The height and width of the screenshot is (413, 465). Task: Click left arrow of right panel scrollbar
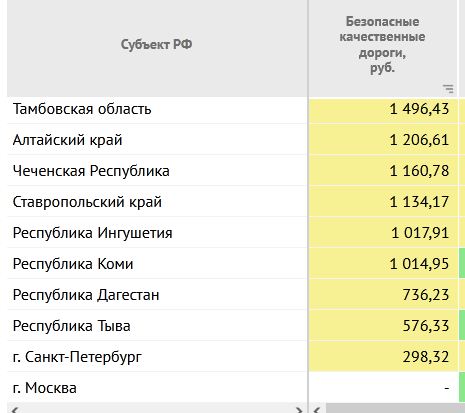coord(317,410)
